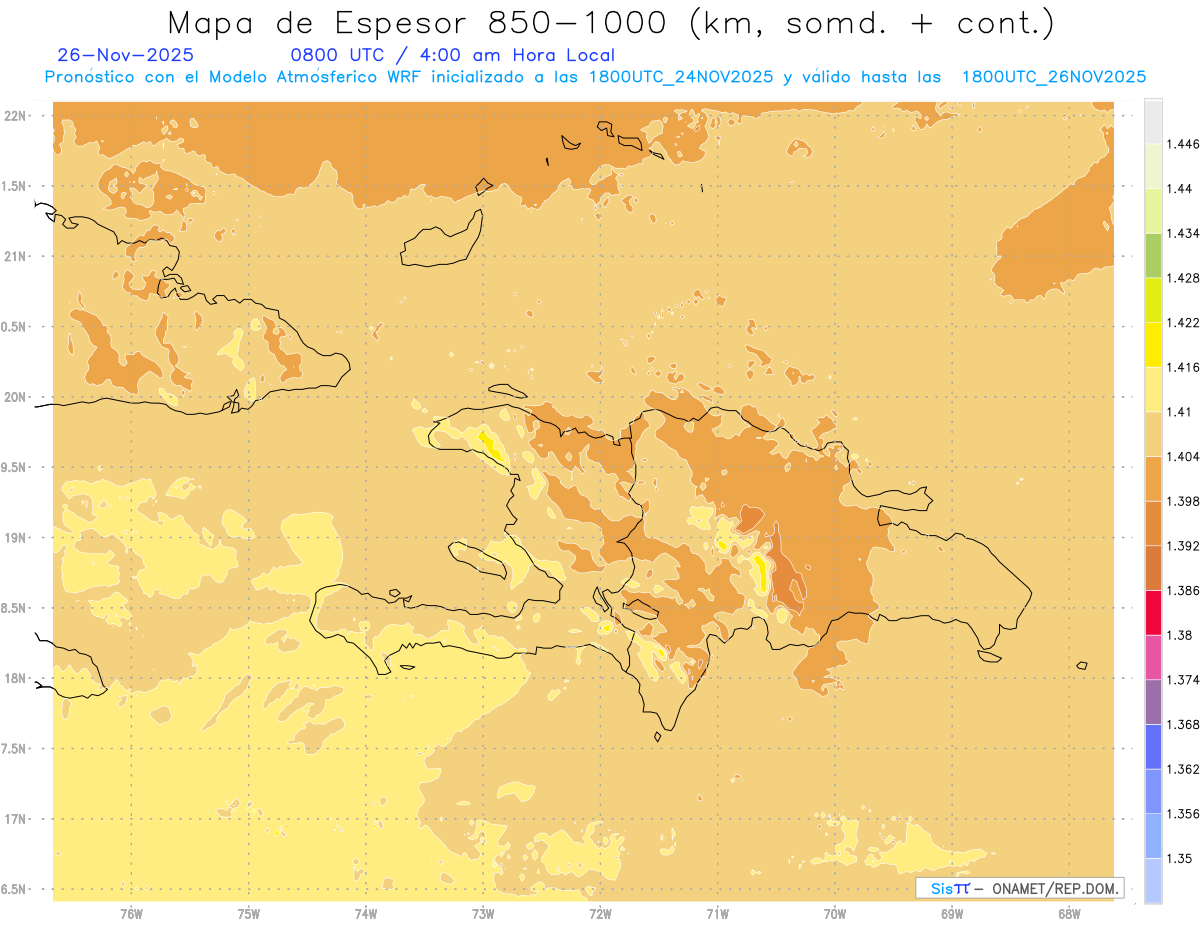Choose the tan legend band between 1.404 and 1.41
Image resolution: width=1200 pixels, height=927 pixels.
click(1153, 434)
